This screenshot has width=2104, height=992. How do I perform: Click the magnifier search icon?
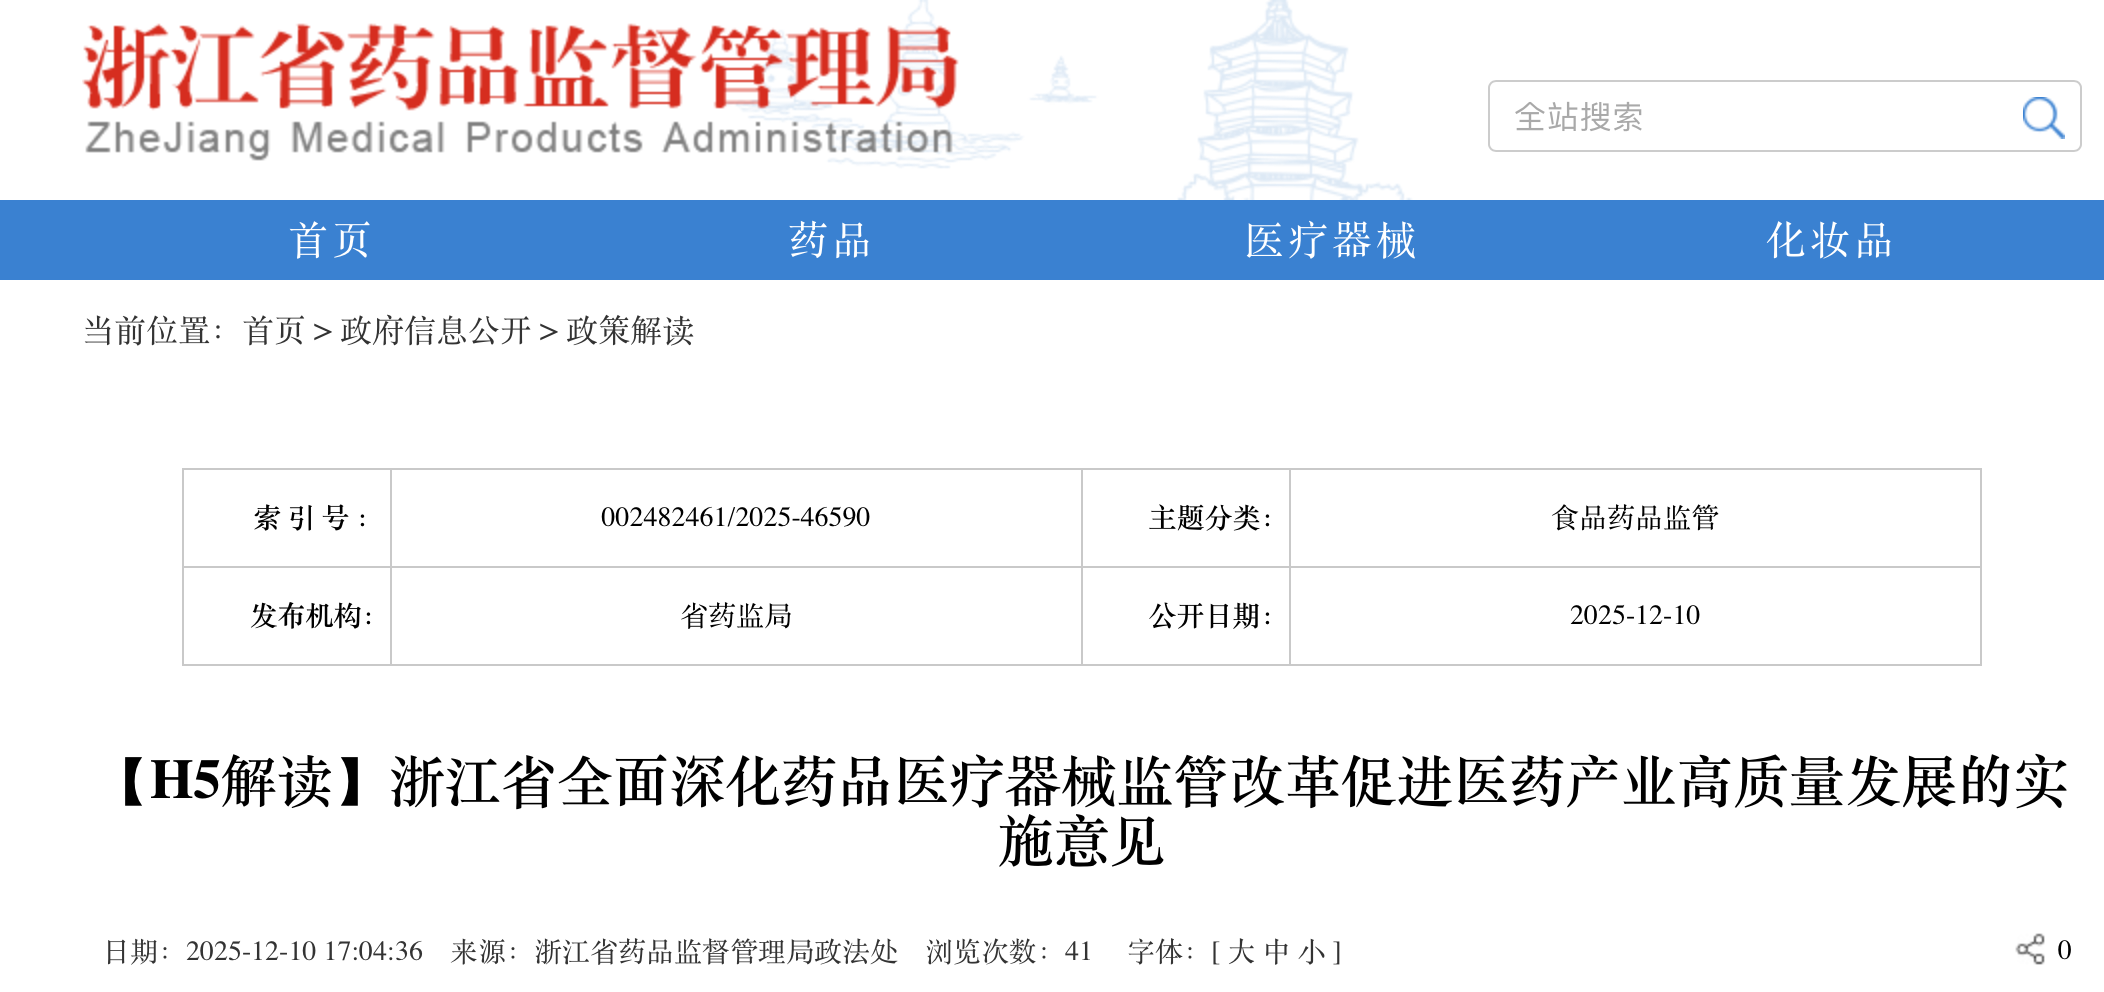2042,117
